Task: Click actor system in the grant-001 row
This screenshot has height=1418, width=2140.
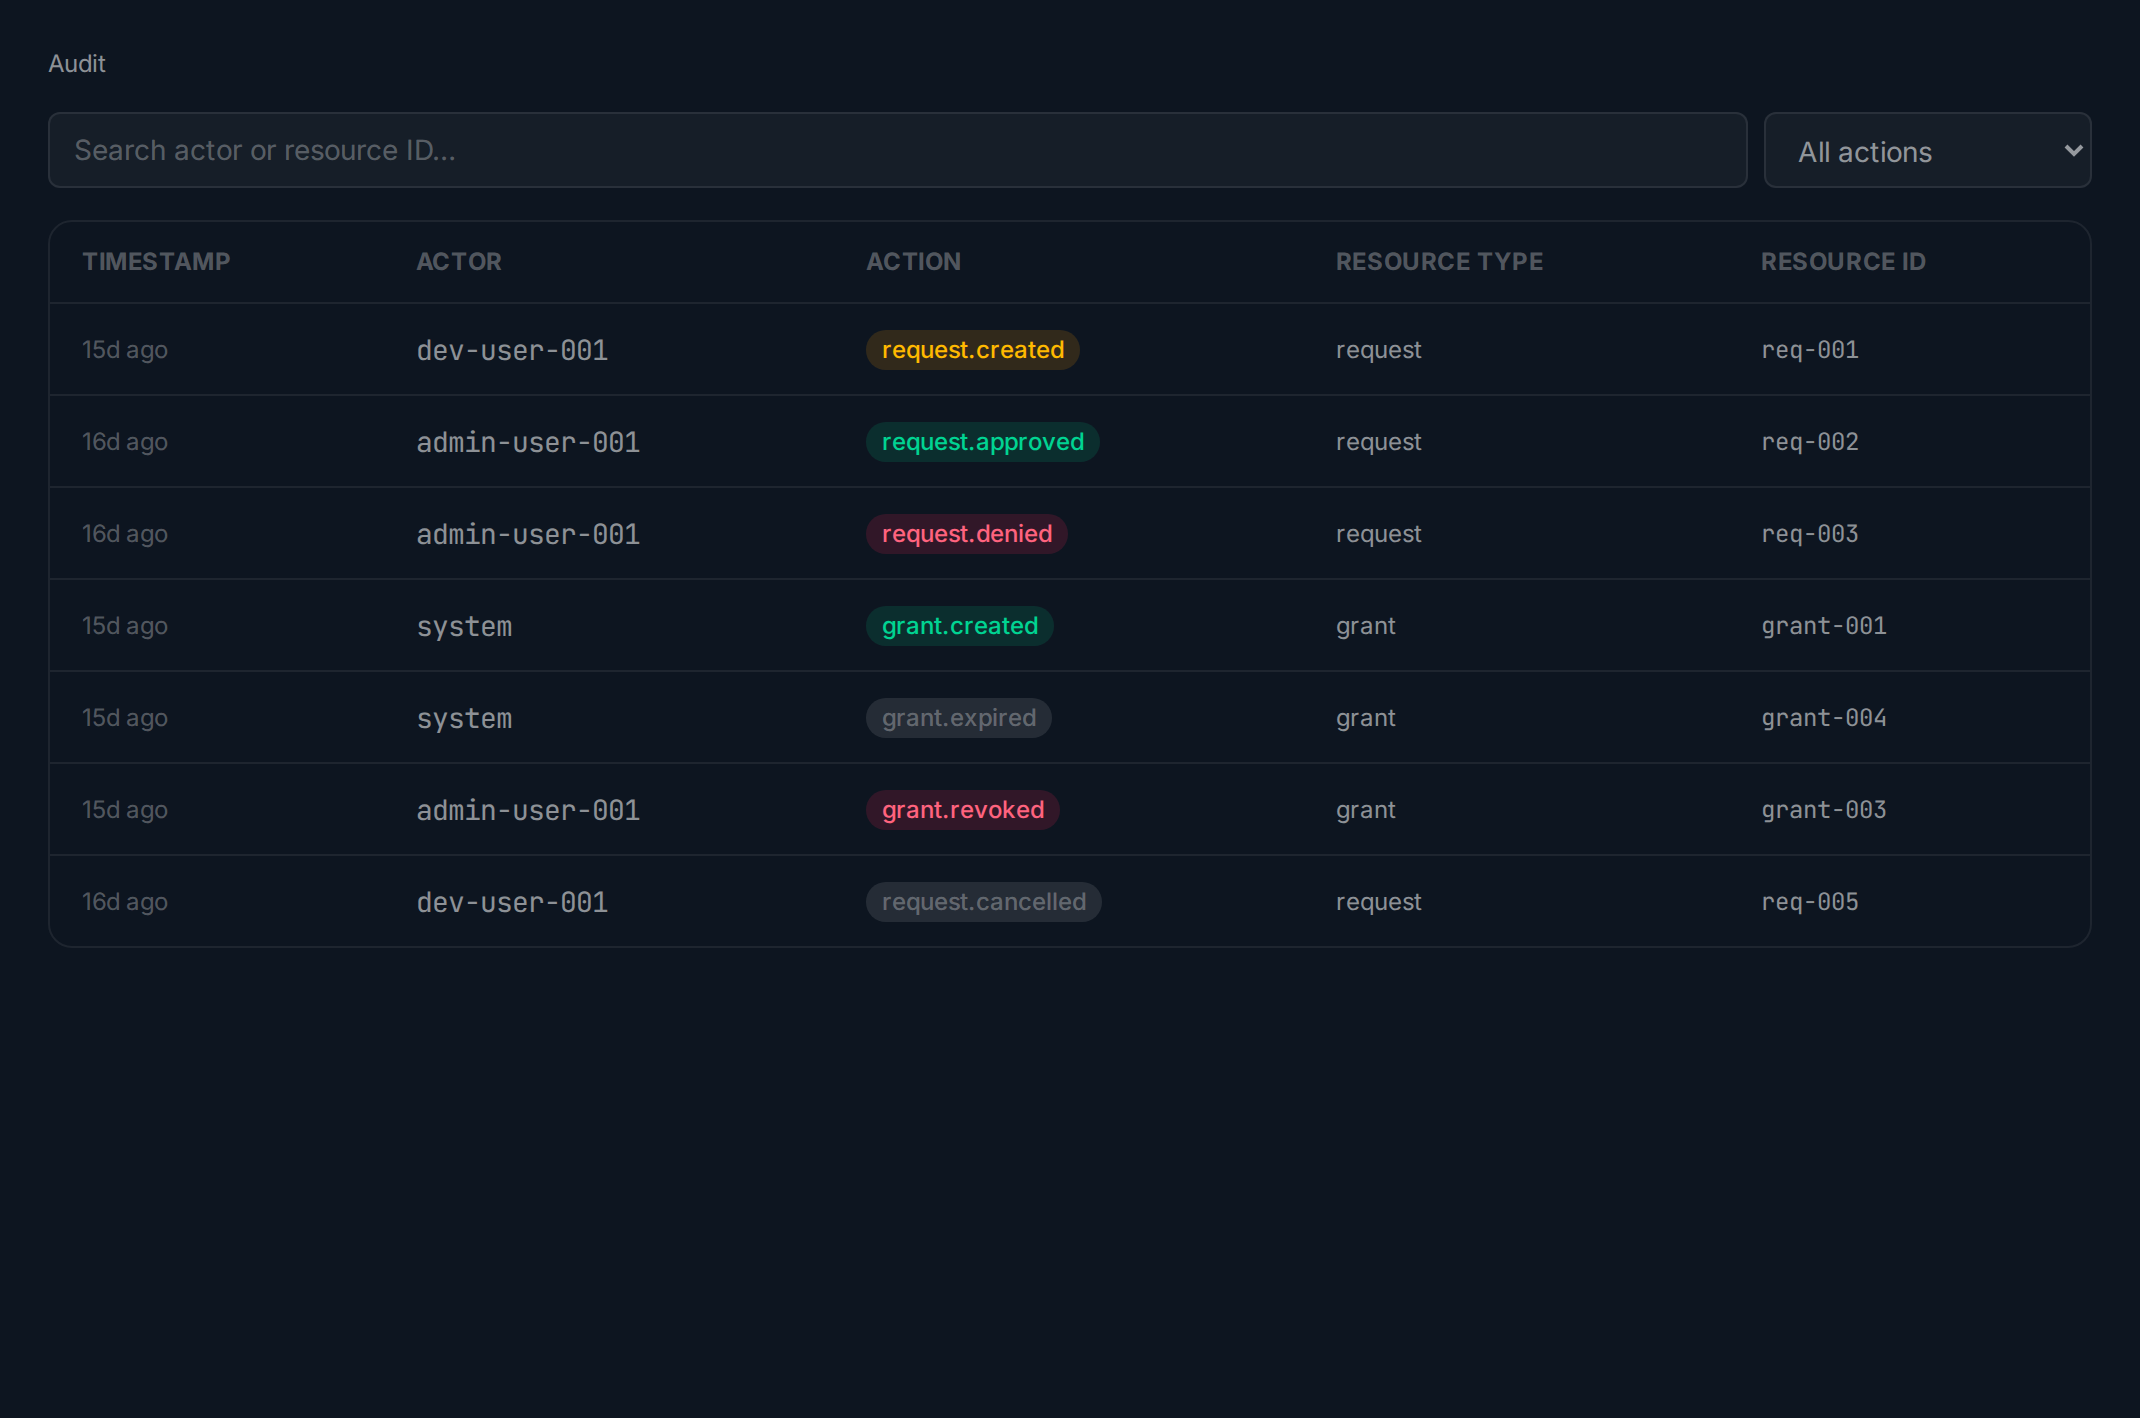Action: click(x=464, y=626)
